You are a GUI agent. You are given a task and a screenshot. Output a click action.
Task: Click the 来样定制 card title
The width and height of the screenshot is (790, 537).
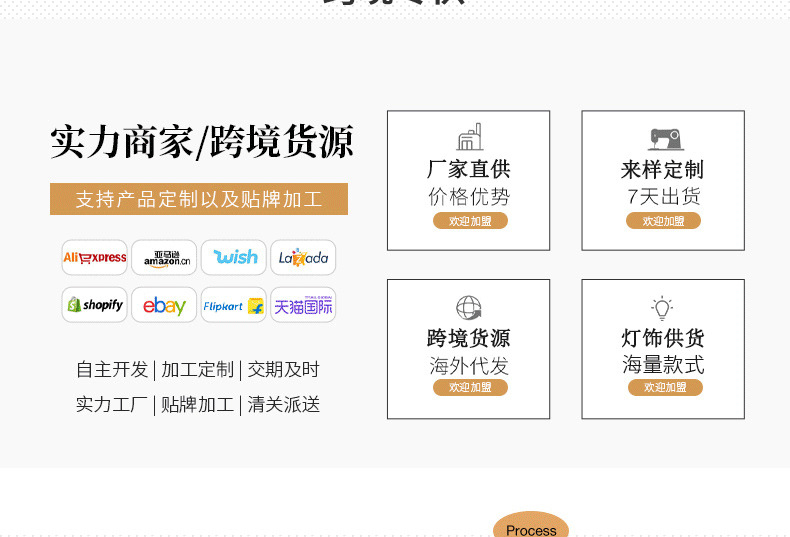point(662,169)
